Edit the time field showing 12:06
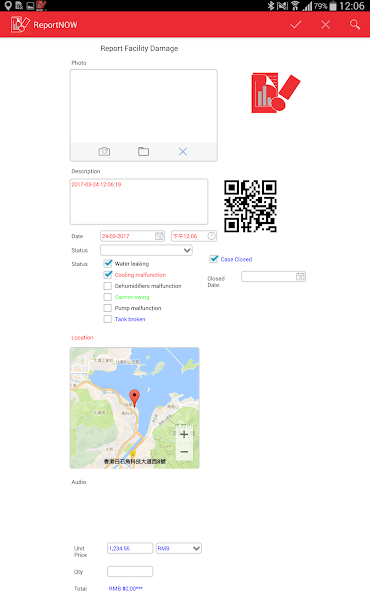This screenshot has height=592, width=370. (194, 236)
